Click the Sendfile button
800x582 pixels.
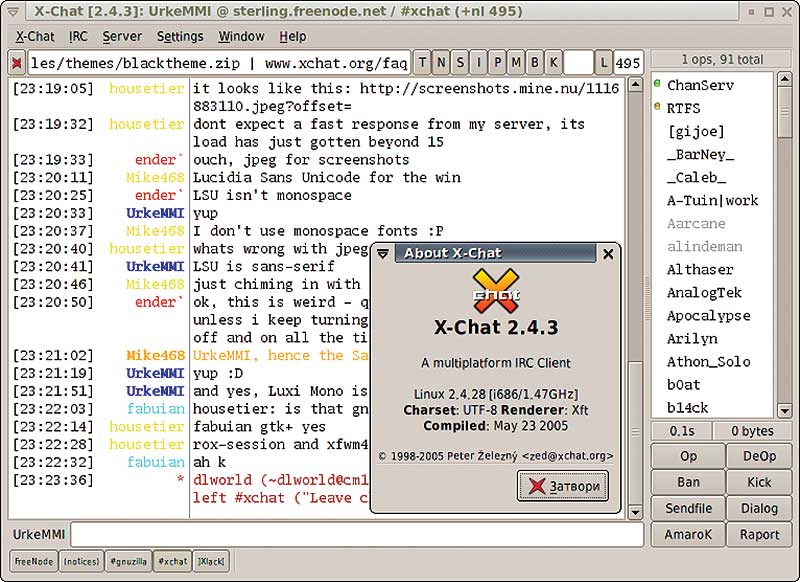(688, 508)
